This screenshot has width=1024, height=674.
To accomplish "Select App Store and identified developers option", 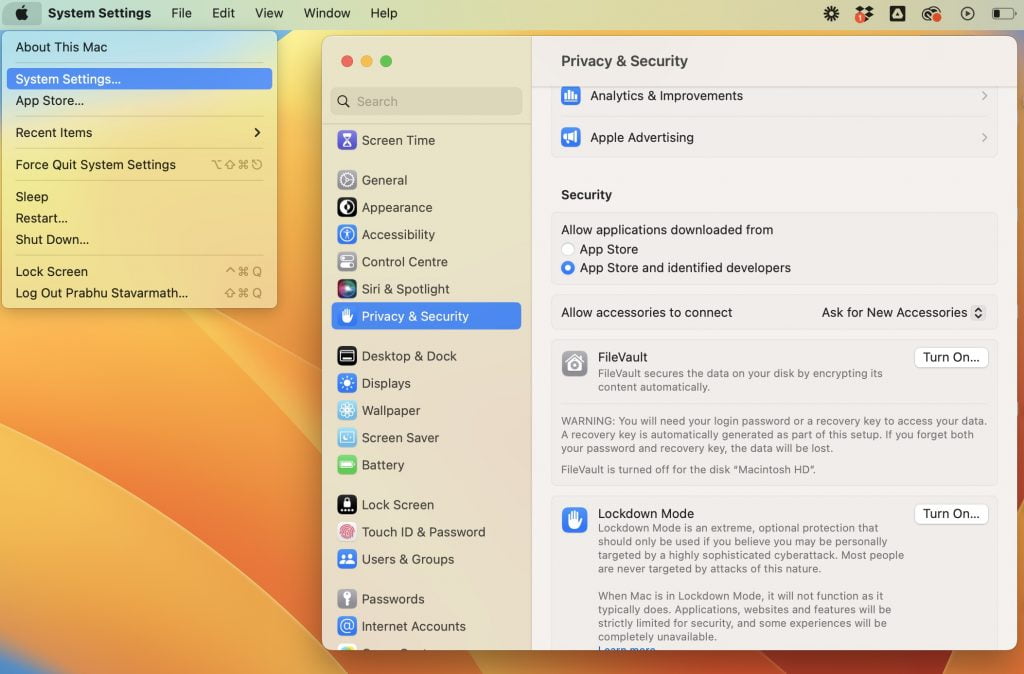I will click(x=568, y=268).
